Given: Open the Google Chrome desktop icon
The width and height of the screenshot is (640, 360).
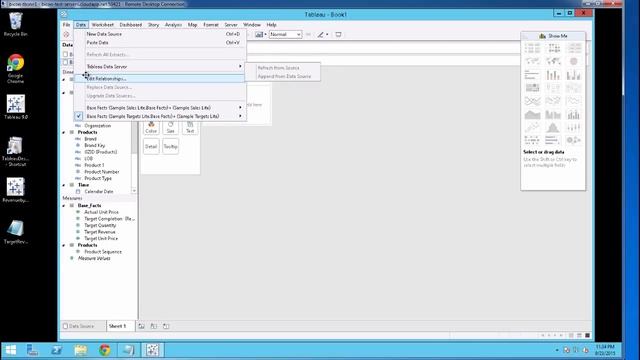Looking at the screenshot, I should pos(16,69).
